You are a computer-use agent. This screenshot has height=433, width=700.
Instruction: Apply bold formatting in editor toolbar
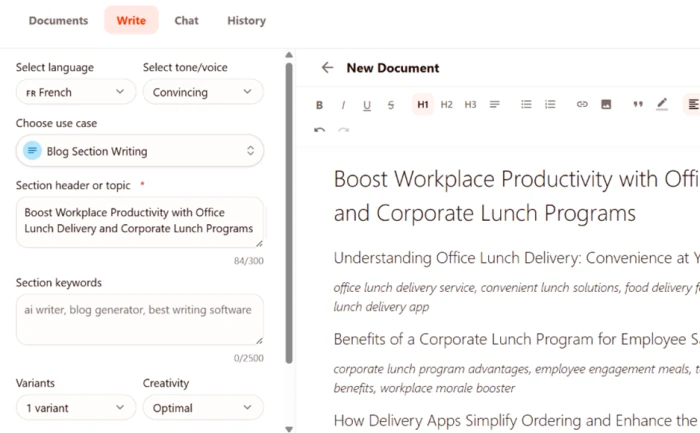319,105
